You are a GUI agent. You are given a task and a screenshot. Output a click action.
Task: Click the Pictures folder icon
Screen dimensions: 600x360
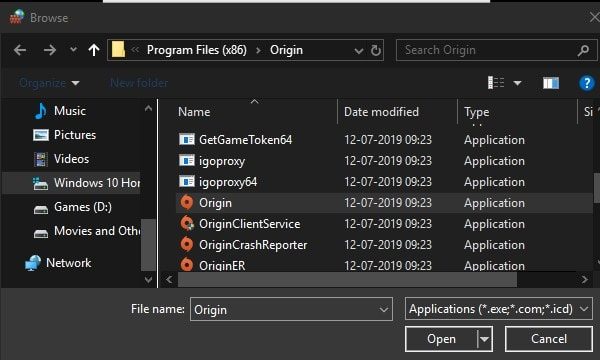click(x=41, y=135)
